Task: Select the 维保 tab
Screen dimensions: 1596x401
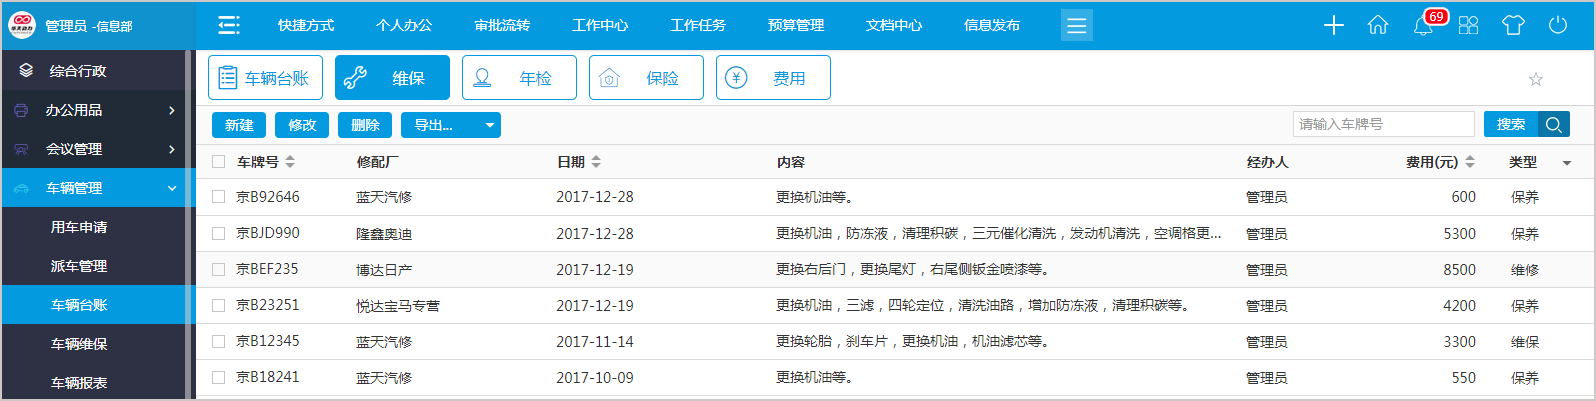Action: [x=392, y=78]
